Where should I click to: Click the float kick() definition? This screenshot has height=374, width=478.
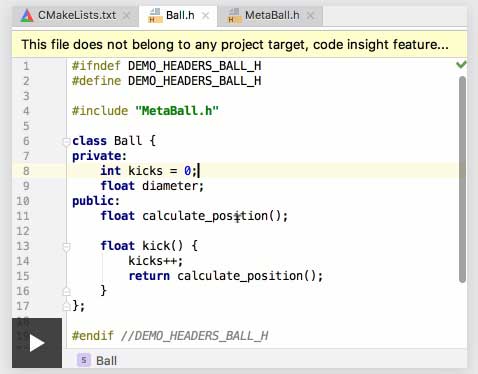[149, 246]
